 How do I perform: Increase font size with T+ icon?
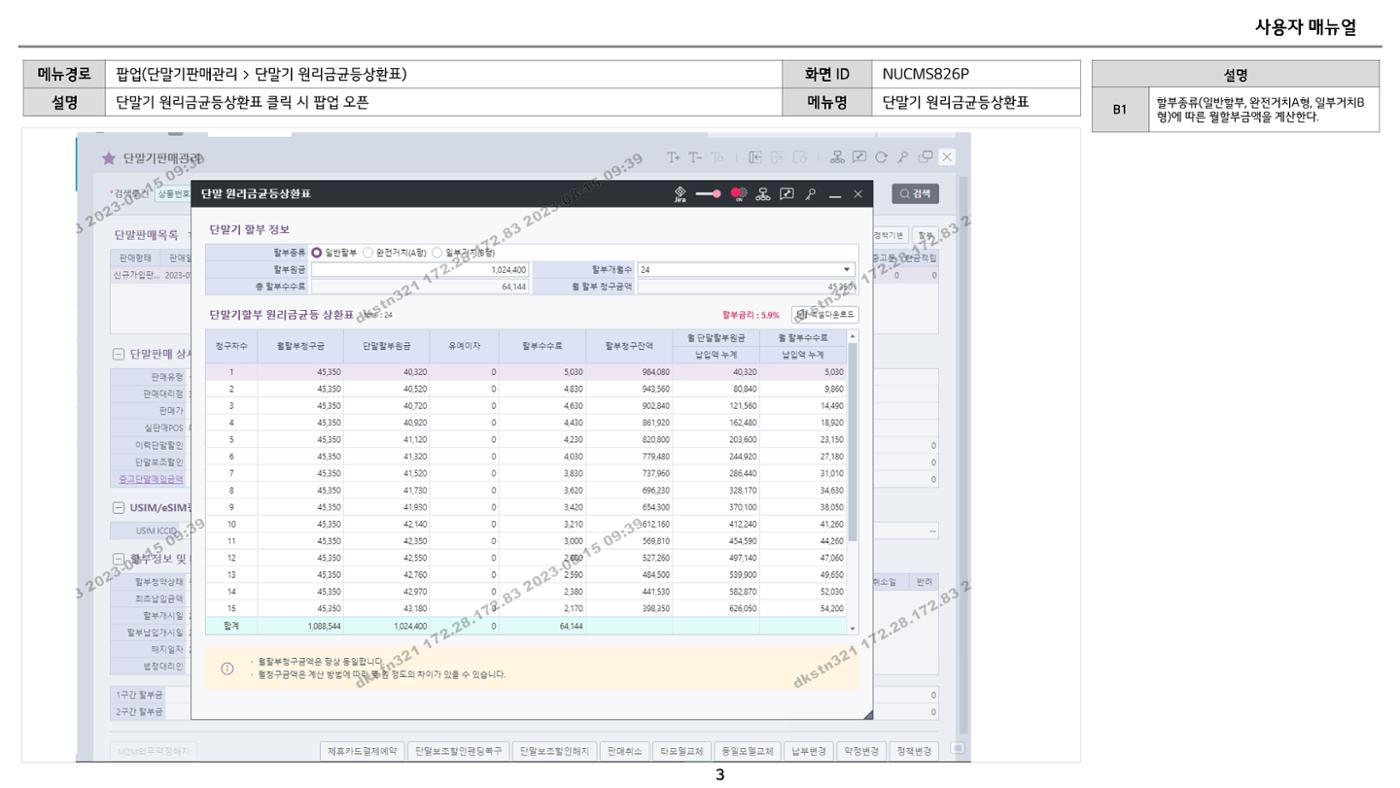(x=674, y=158)
